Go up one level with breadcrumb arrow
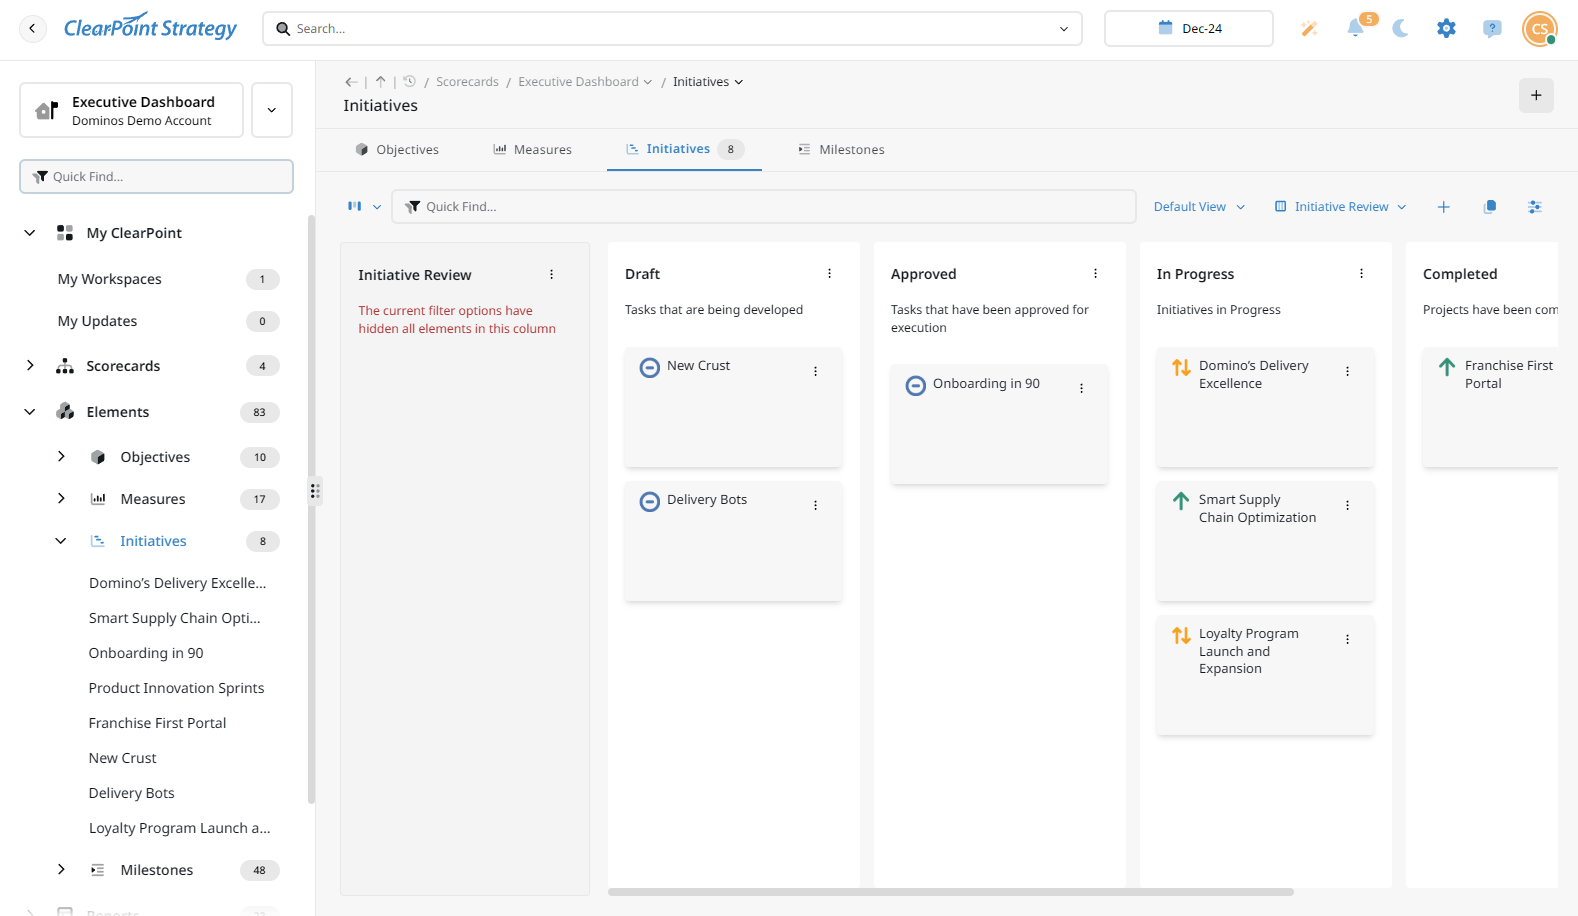This screenshot has height=916, width=1578. click(380, 82)
